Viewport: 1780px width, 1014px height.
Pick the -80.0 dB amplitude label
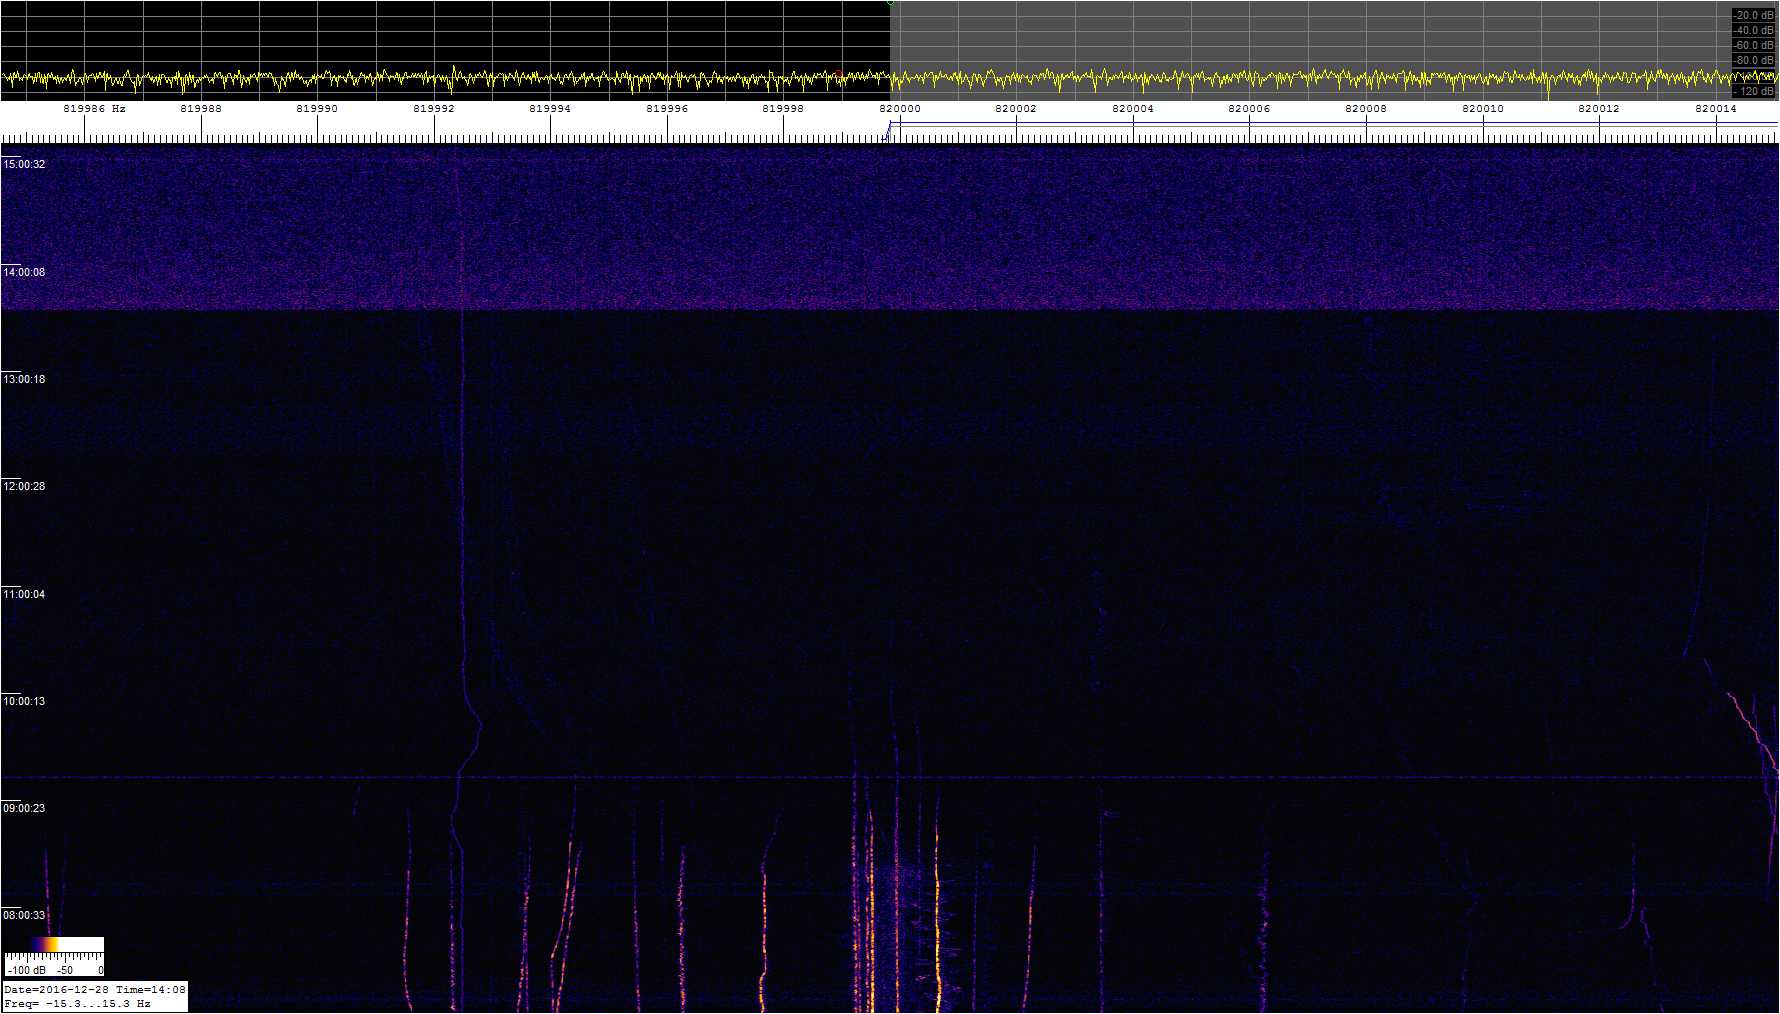(x=1753, y=61)
